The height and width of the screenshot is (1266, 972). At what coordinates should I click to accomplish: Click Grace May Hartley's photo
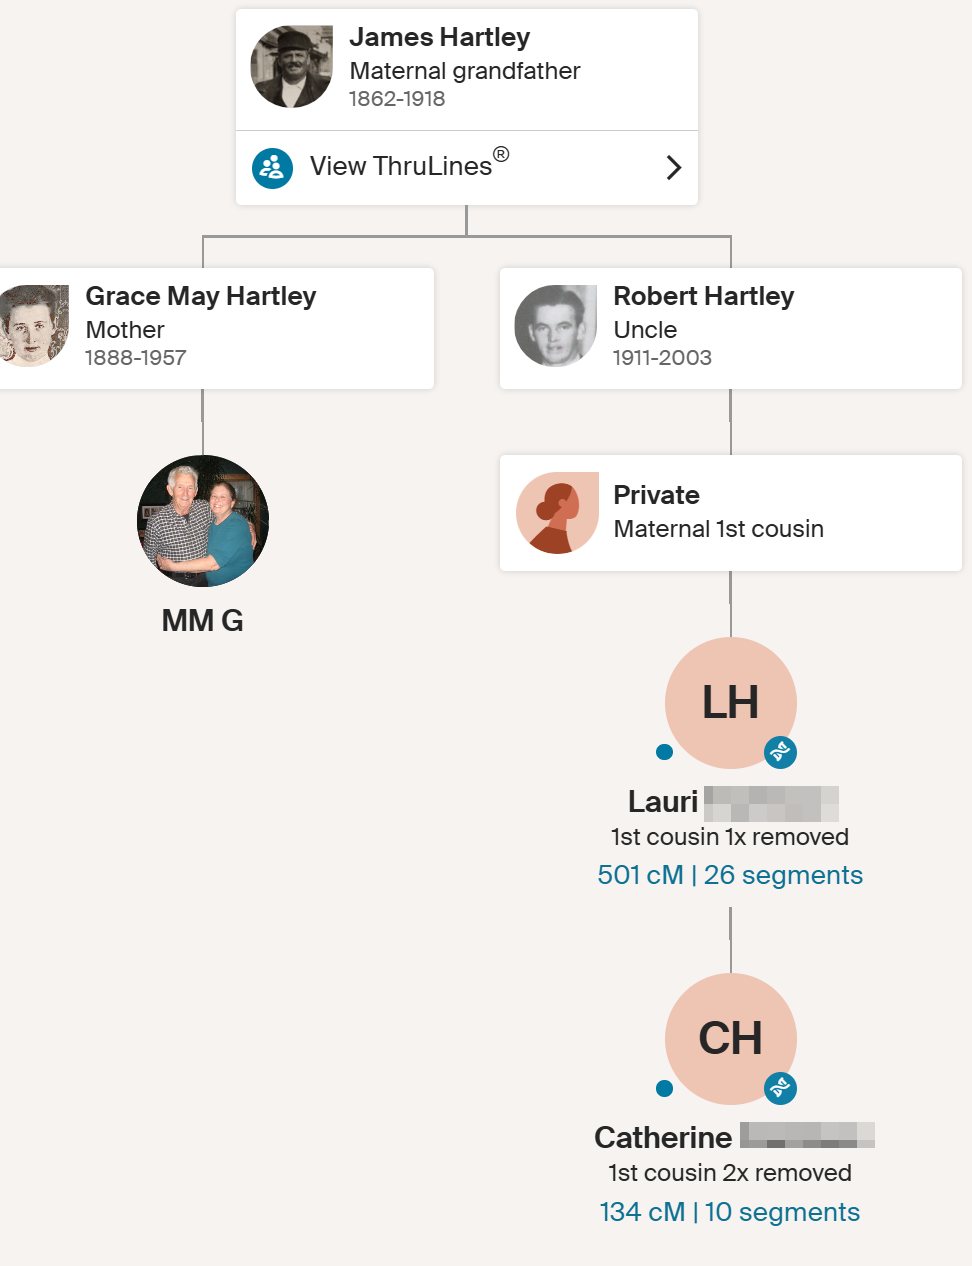click(x=35, y=326)
